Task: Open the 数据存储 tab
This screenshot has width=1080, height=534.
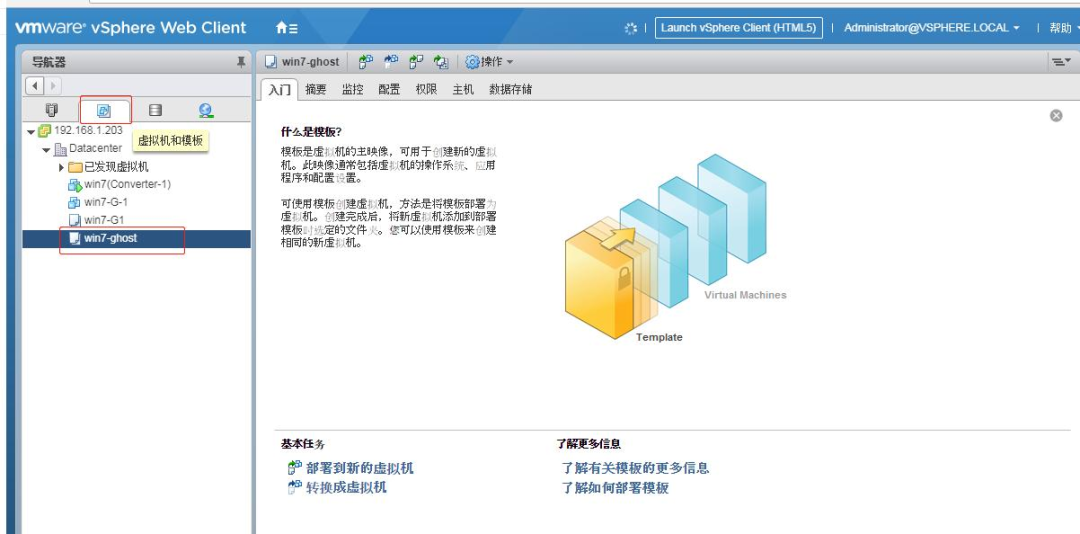Action: coord(510,90)
